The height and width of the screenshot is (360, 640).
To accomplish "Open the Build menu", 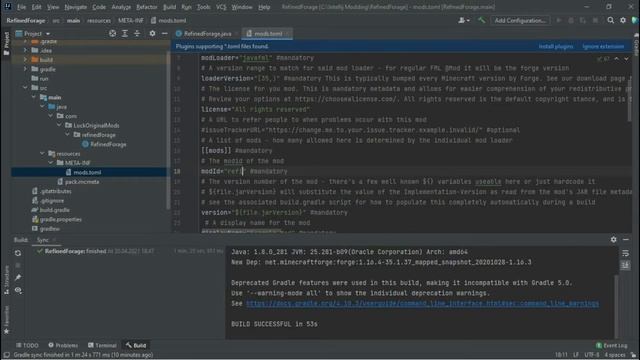I will coord(169,7).
